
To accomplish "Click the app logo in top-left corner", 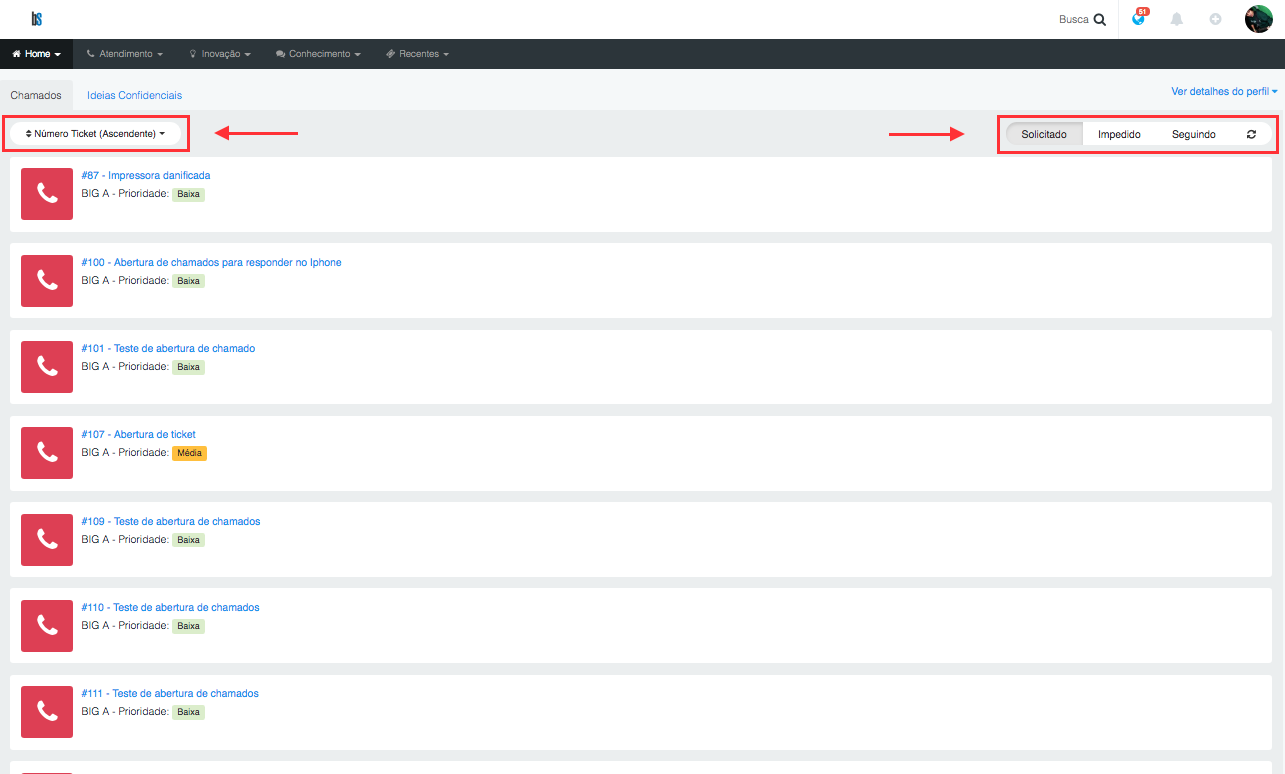I will tap(37, 18).
